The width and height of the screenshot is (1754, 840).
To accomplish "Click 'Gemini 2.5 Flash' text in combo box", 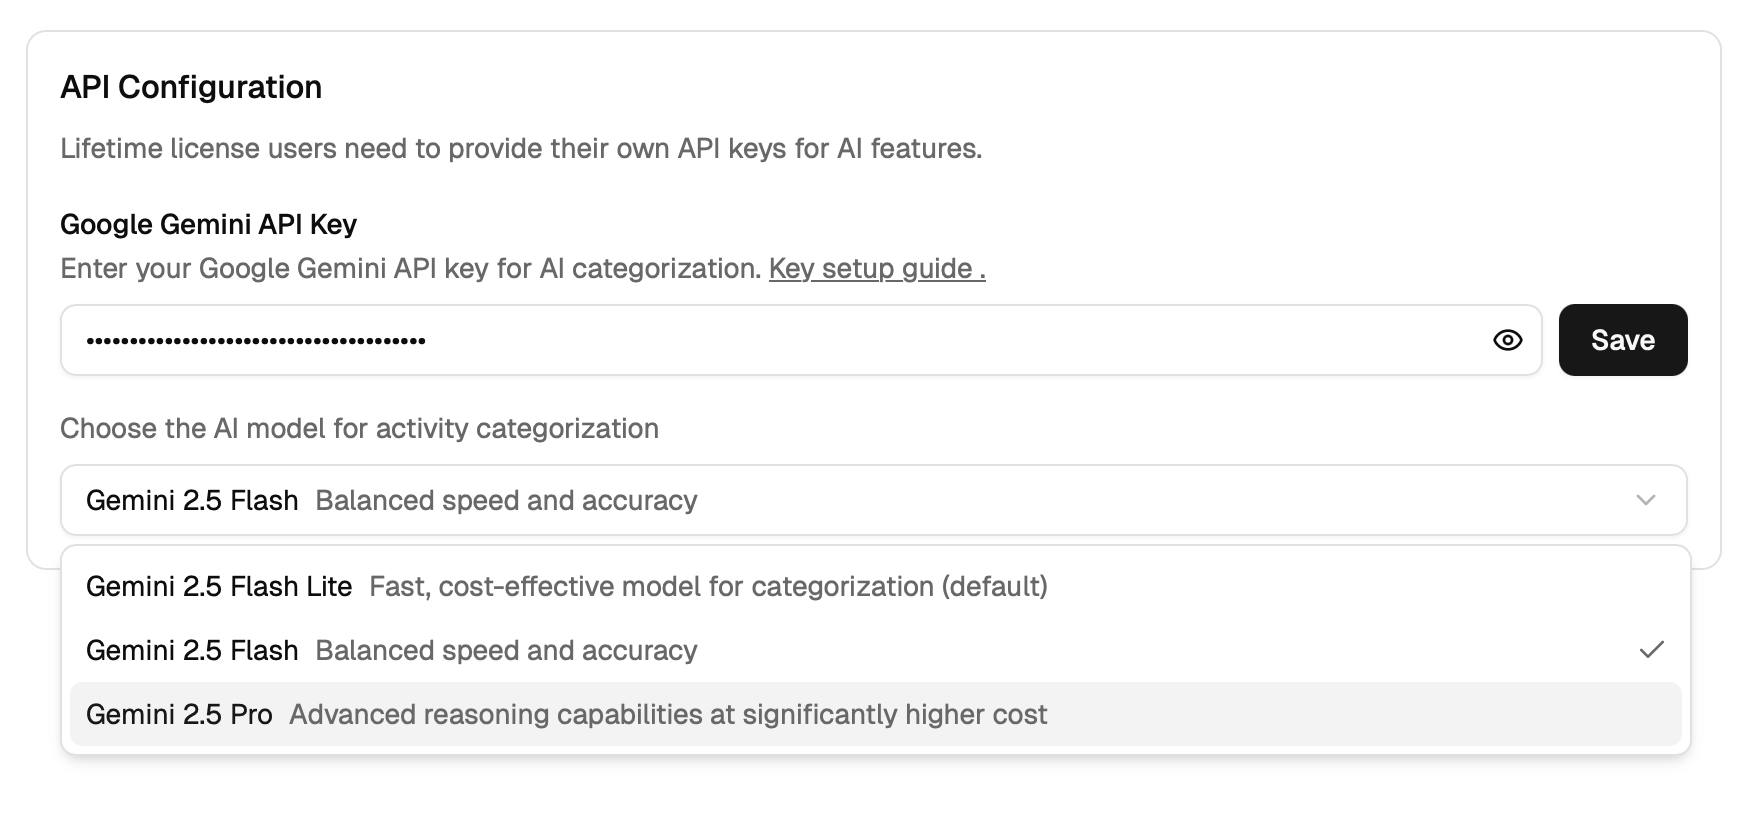I will click(192, 500).
